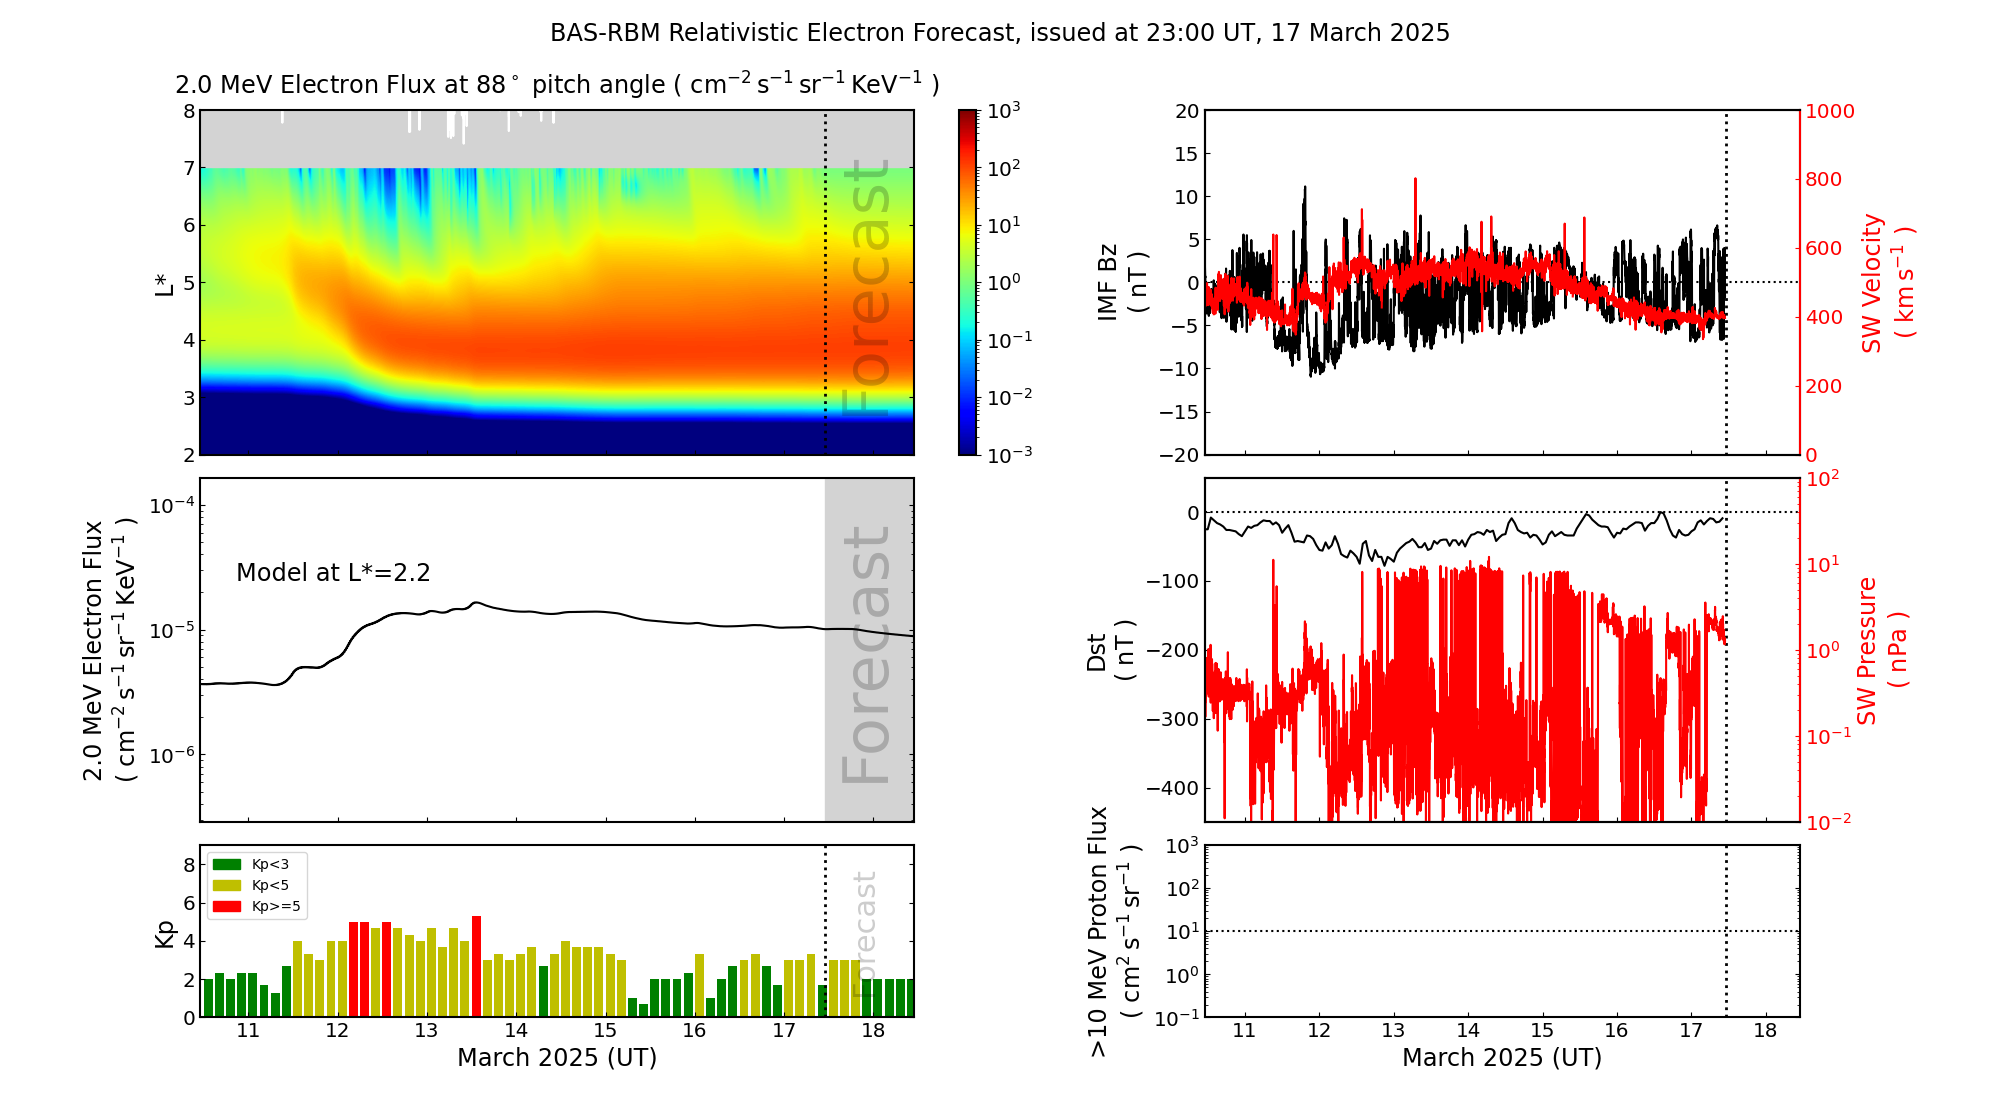Click the flux colorbar beside the L* plot
The image size is (2000, 1100).
click(x=967, y=282)
